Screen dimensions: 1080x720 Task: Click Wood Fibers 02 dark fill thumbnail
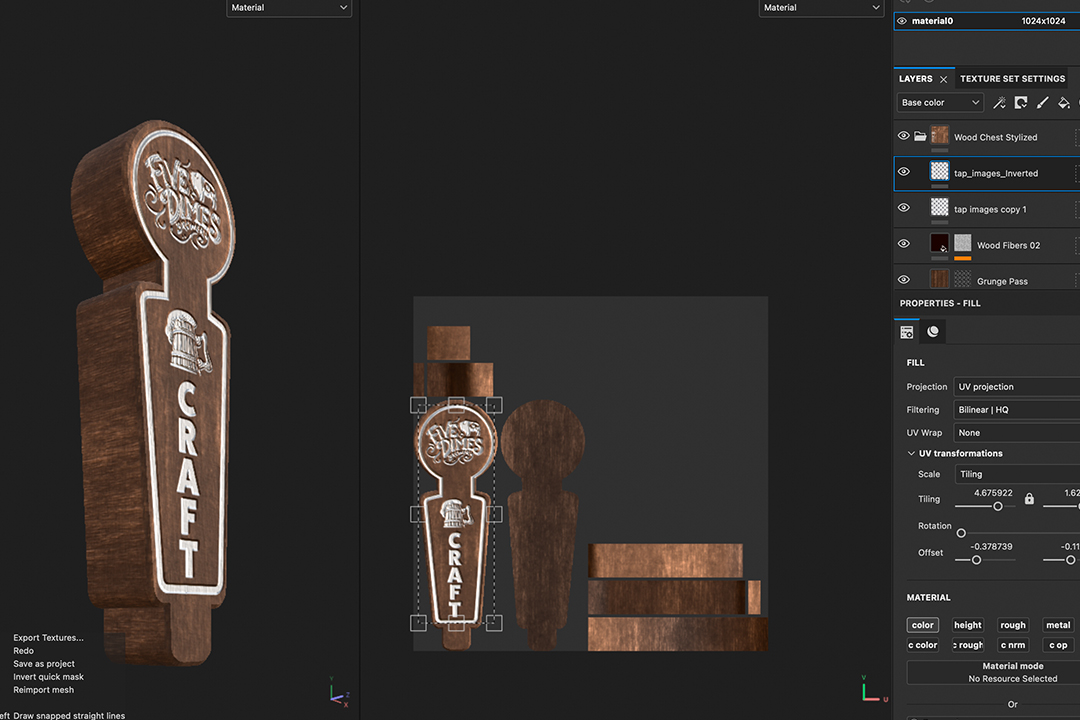[939, 243]
